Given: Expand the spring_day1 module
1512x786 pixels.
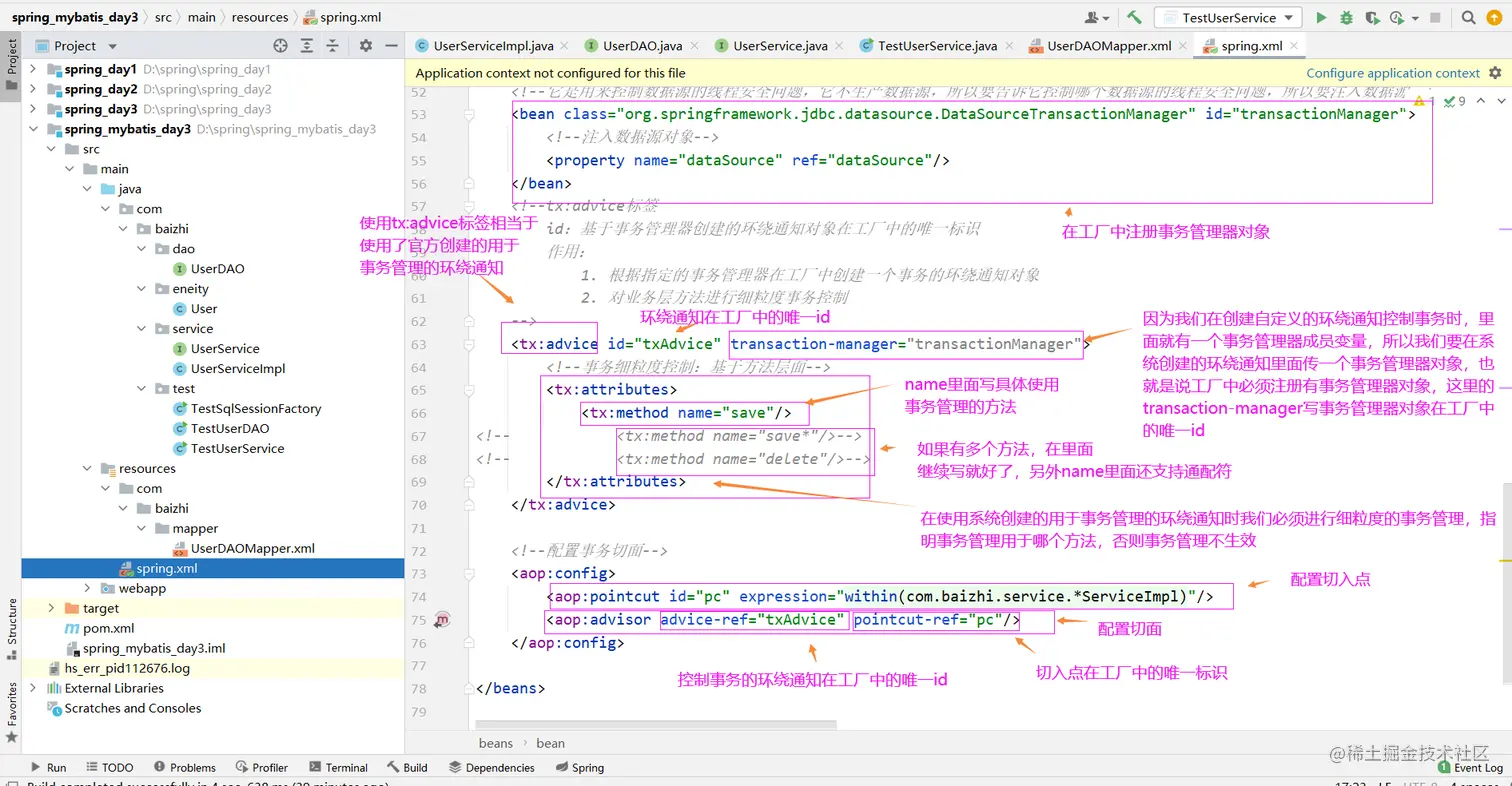Looking at the screenshot, I should (33, 69).
